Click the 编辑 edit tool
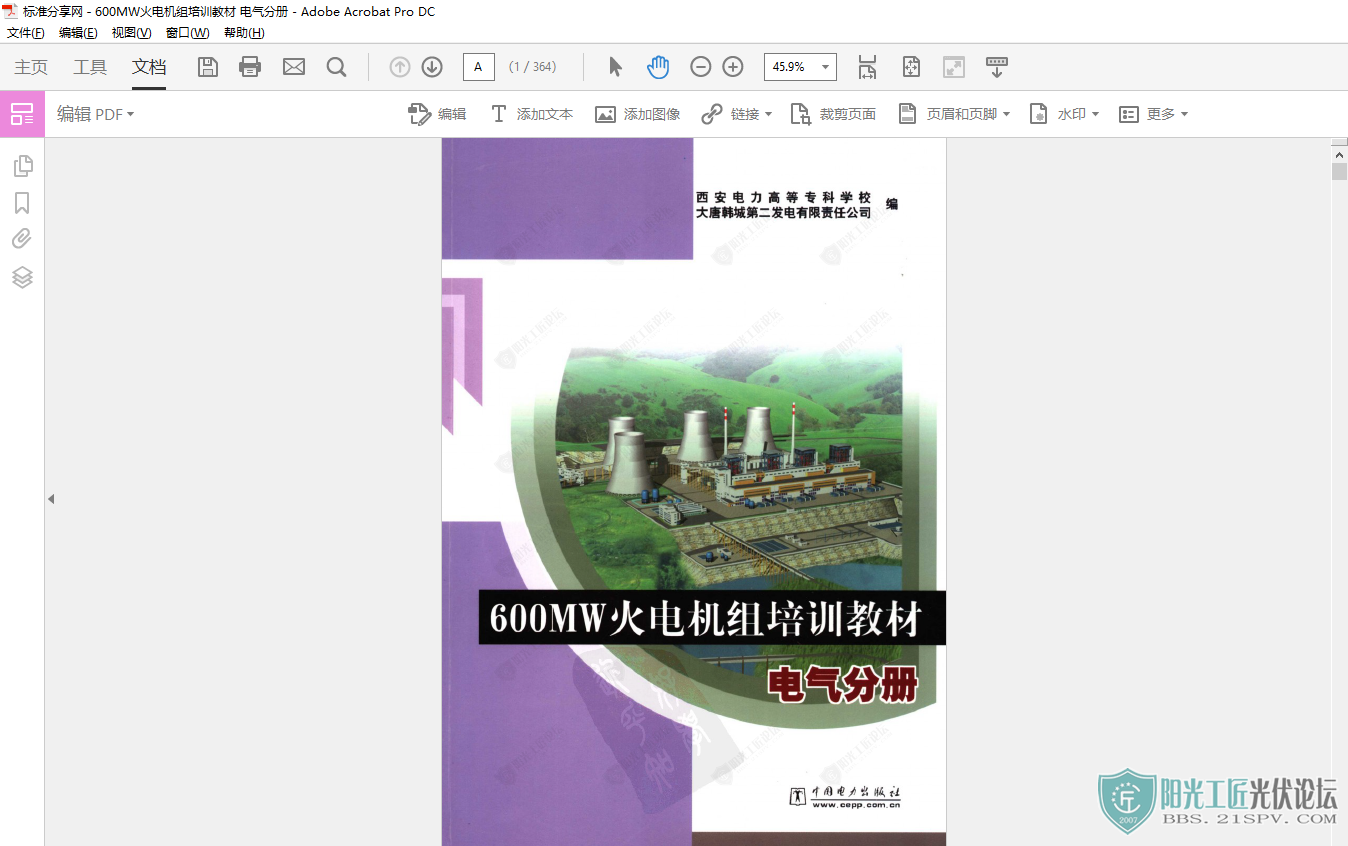This screenshot has height=846, width=1348. pyautogui.click(x=437, y=114)
